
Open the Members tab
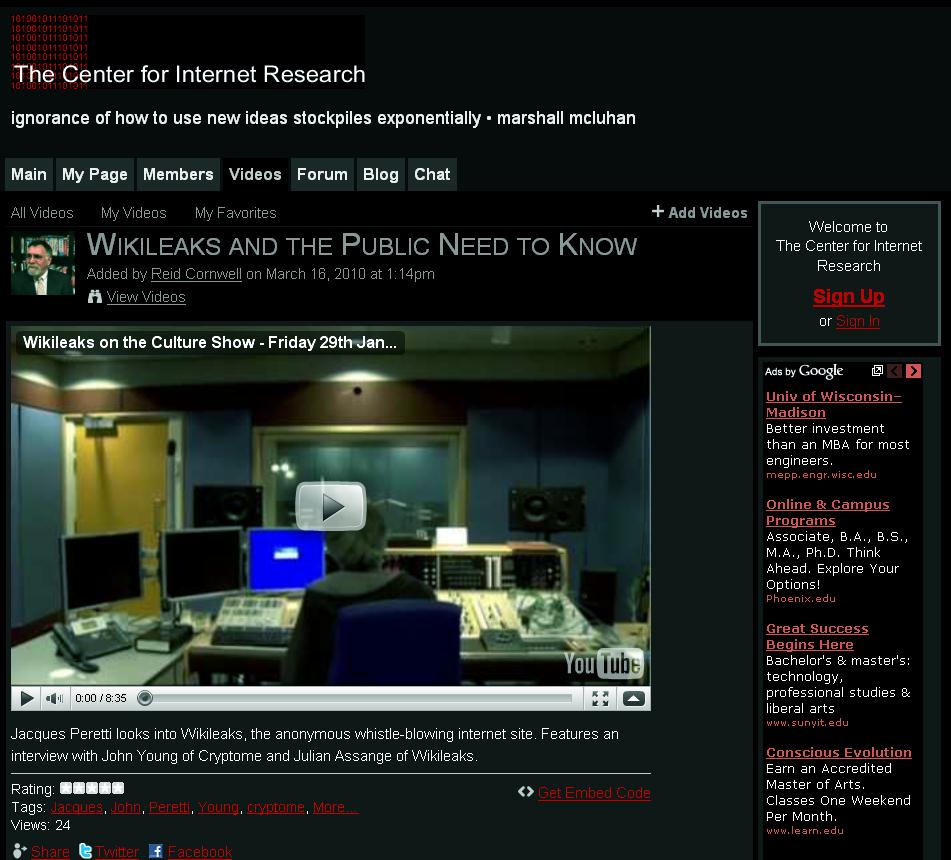click(x=178, y=174)
